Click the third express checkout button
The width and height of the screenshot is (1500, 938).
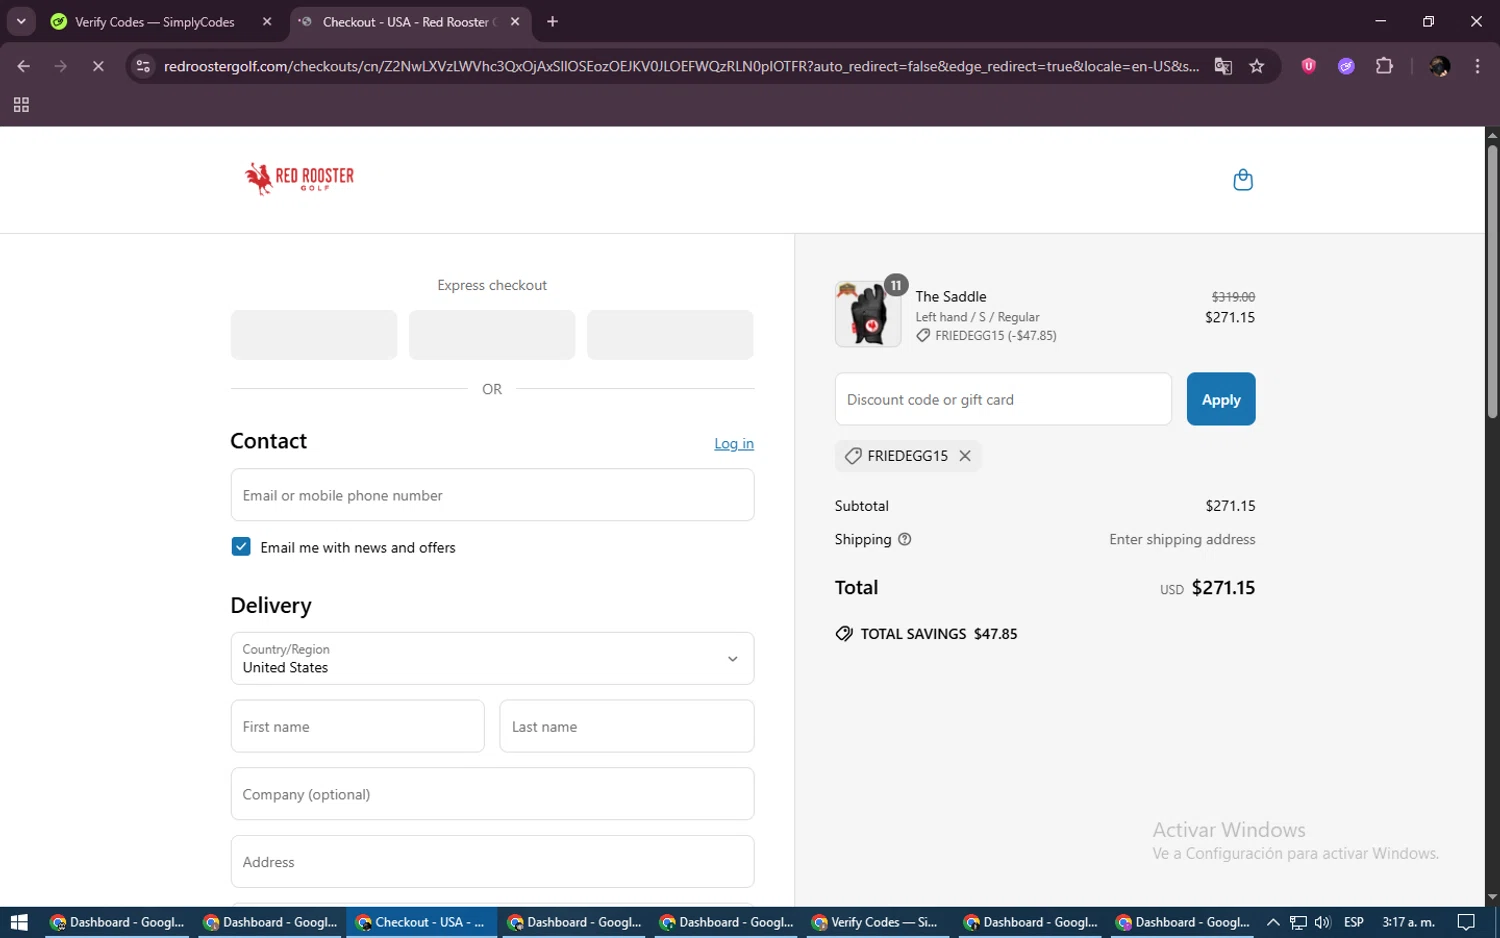pyautogui.click(x=670, y=335)
